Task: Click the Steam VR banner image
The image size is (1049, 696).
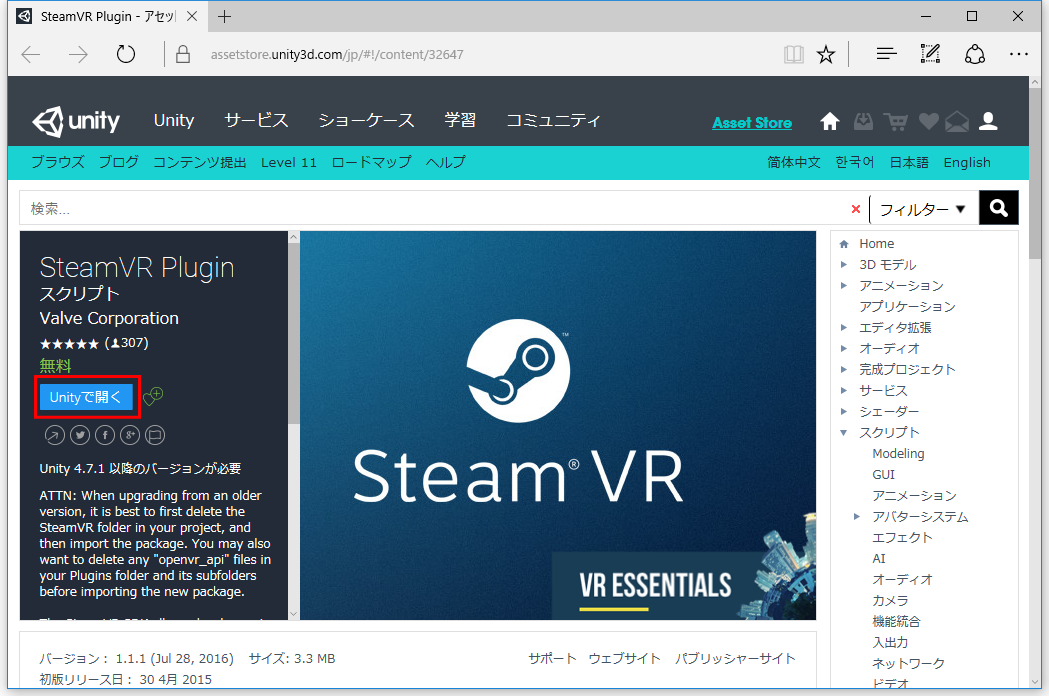Action: pyautogui.click(x=558, y=425)
